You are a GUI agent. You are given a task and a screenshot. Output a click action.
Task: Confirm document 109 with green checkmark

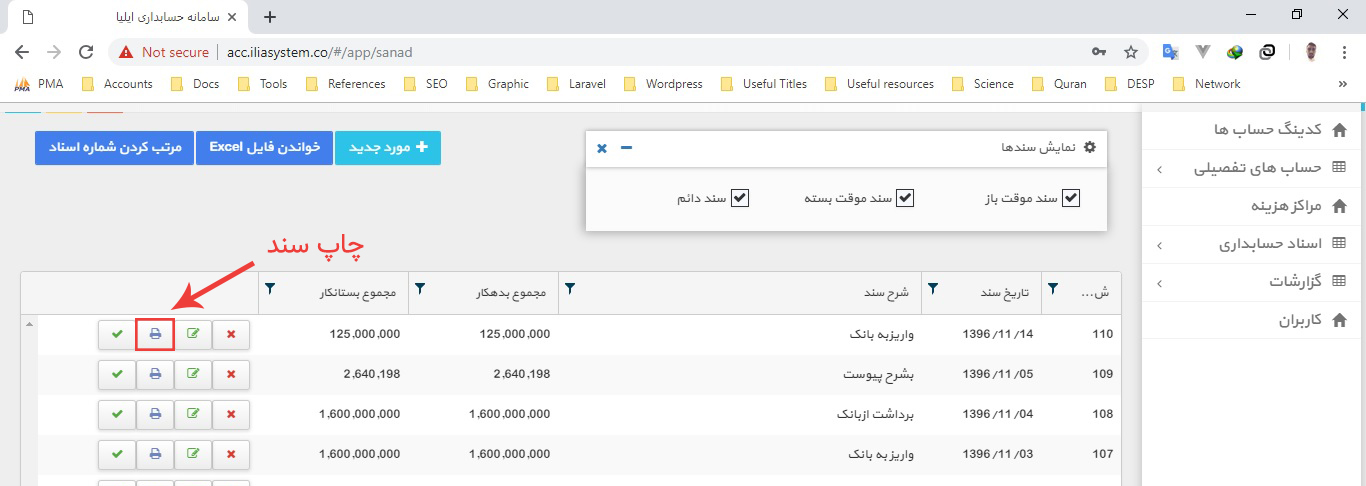point(117,374)
